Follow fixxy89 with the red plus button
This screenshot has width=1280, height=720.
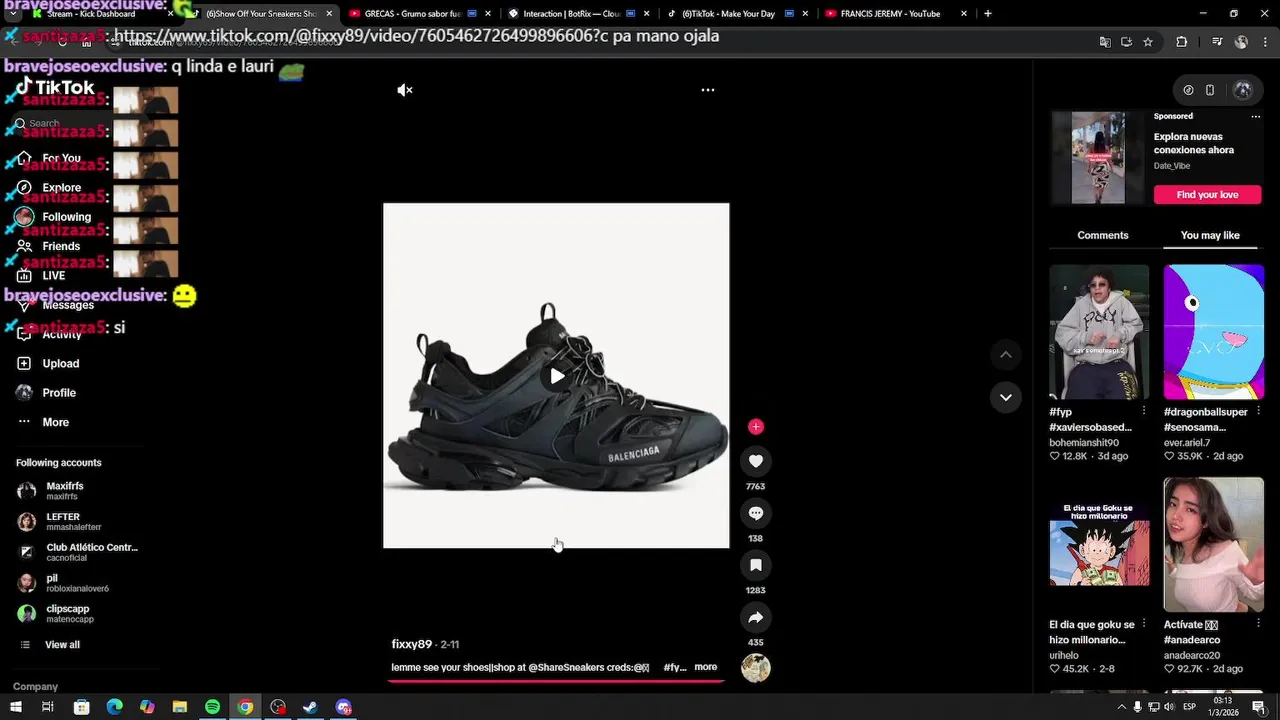756,427
